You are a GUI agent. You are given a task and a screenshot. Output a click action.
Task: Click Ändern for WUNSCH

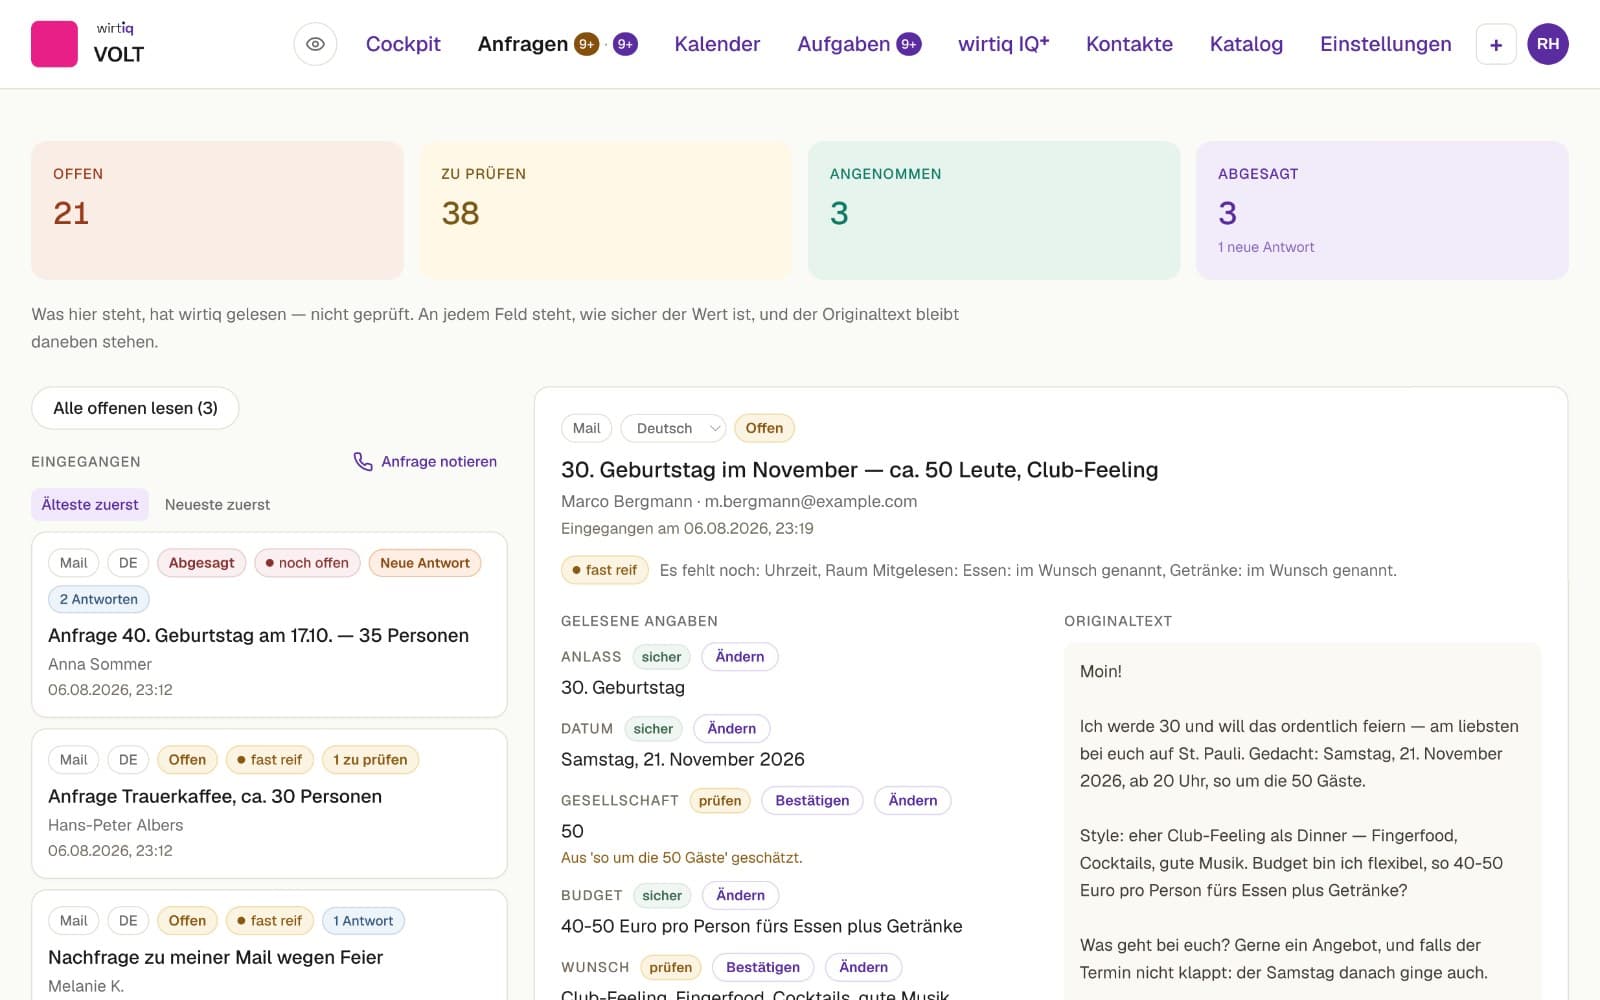864,967
